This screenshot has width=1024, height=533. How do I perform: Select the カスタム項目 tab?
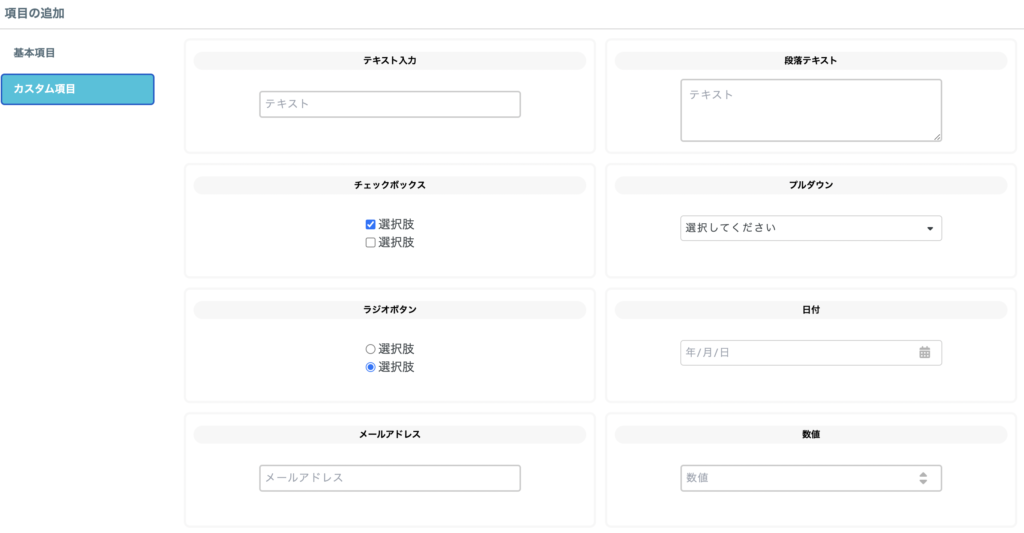pyautogui.click(x=78, y=89)
